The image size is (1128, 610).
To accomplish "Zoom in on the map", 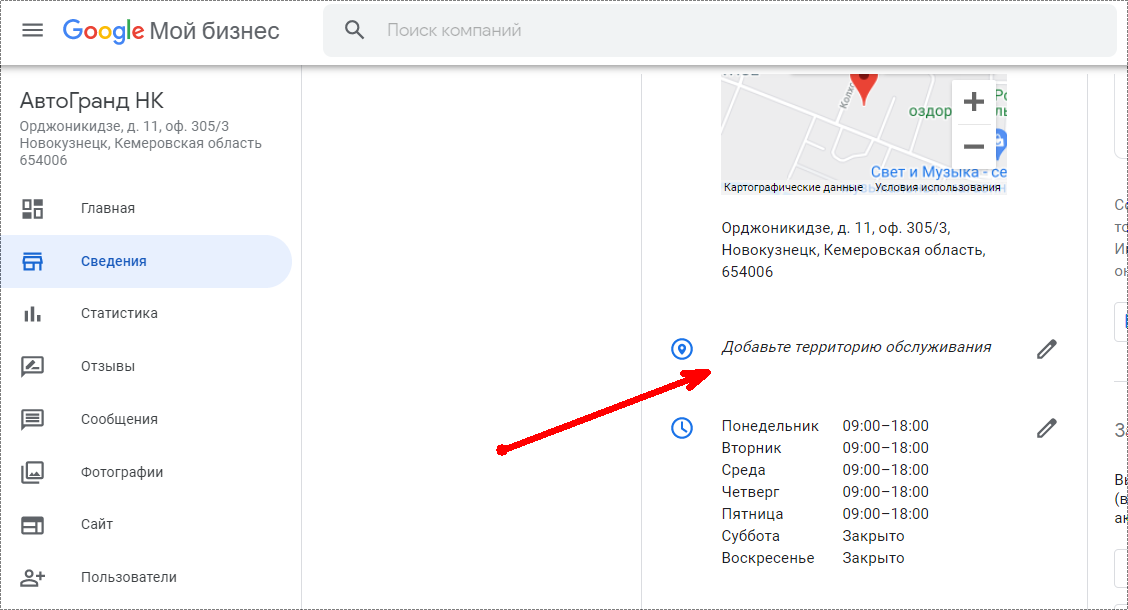I will point(973,101).
